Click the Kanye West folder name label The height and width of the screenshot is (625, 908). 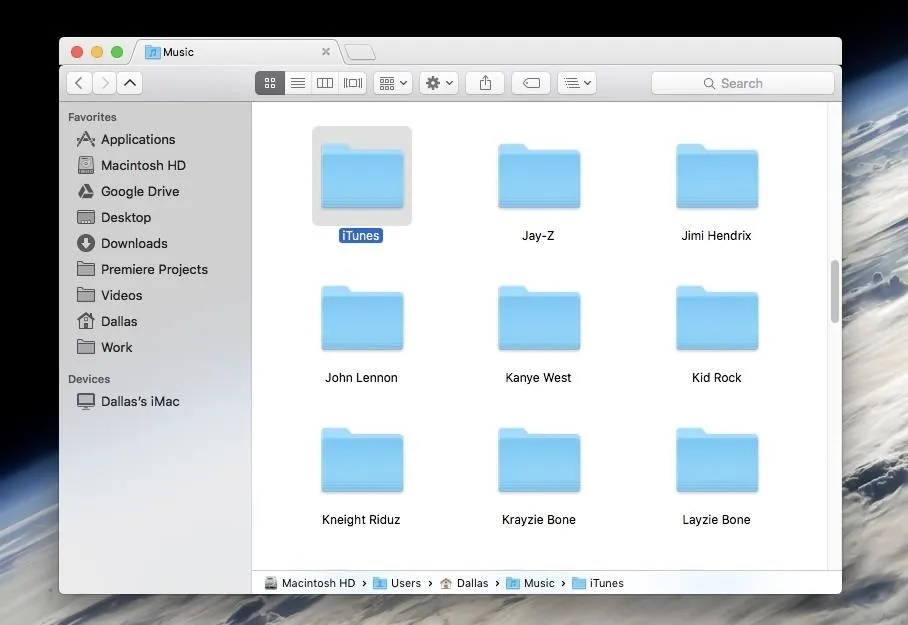point(539,378)
